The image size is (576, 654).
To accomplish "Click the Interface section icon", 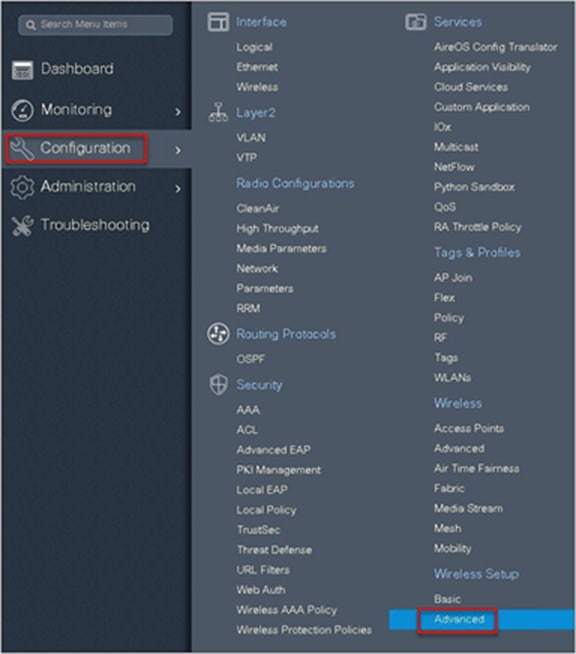I will (x=218, y=22).
